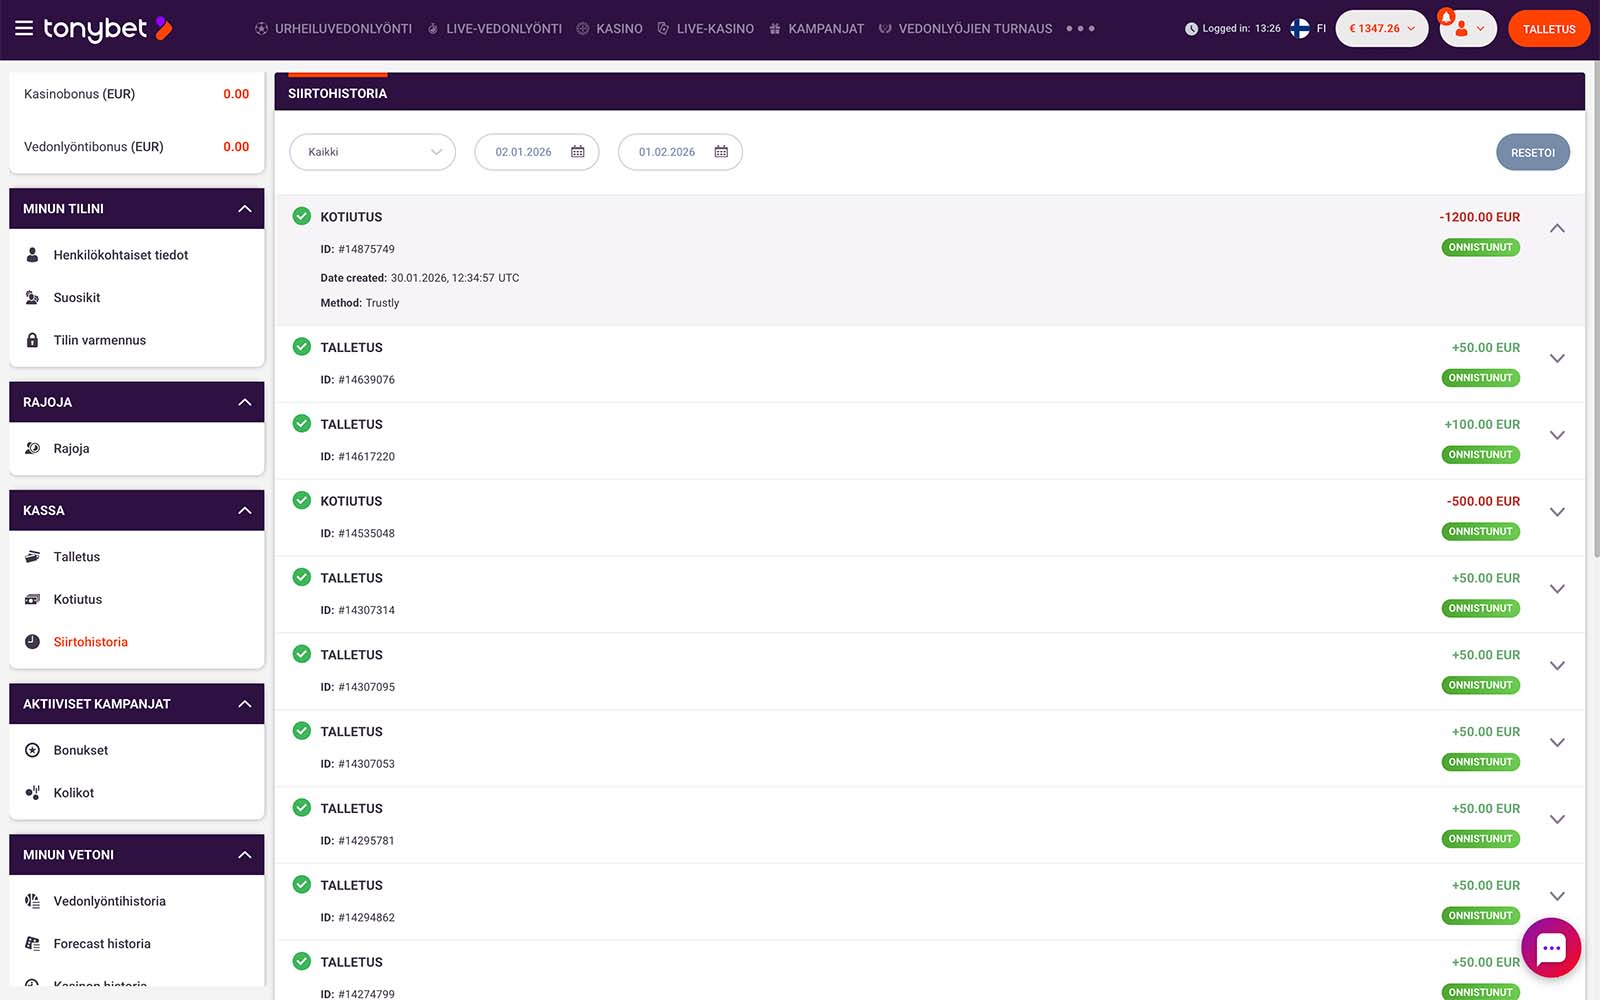
Task: Click the ID #14617220 text
Action: pyautogui.click(x=358, y=457)
